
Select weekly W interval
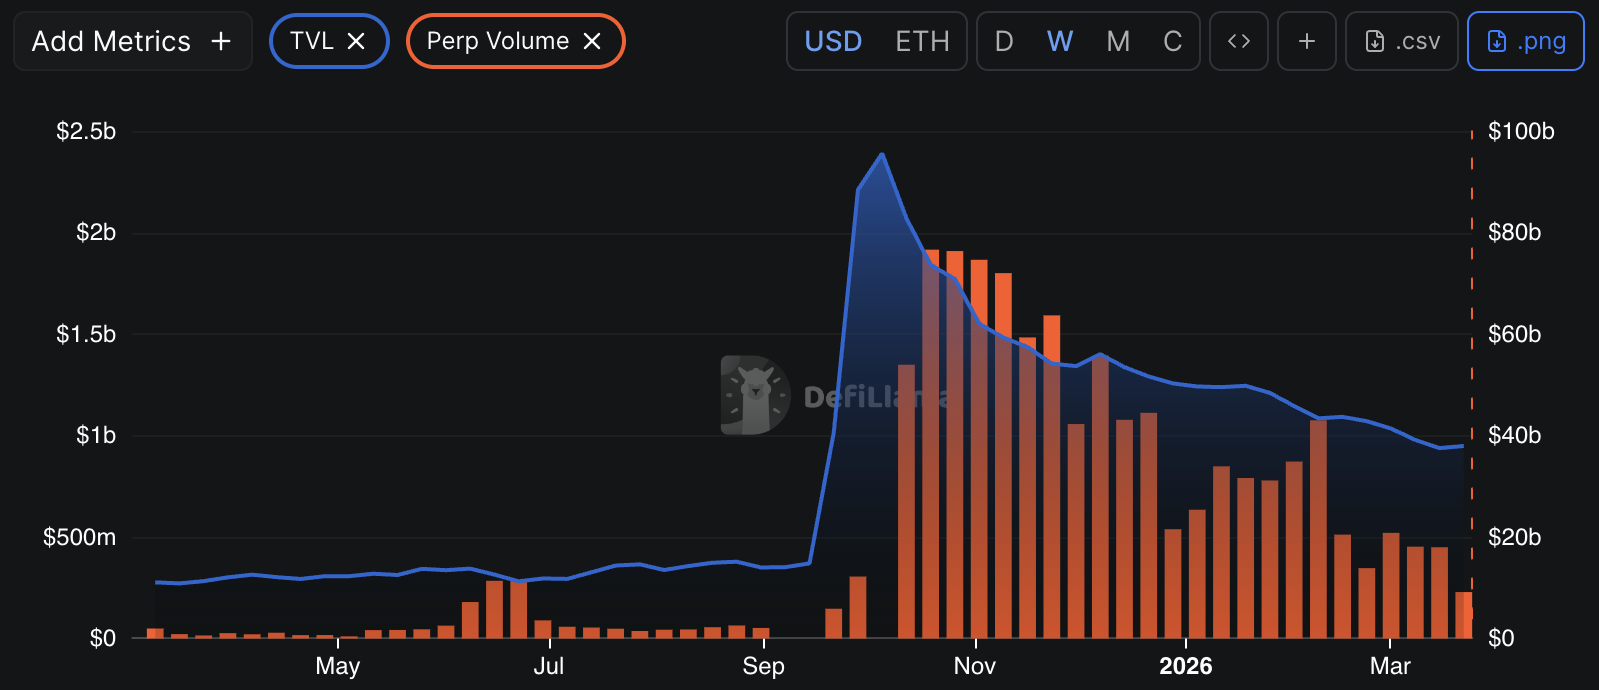point(1060,41)
